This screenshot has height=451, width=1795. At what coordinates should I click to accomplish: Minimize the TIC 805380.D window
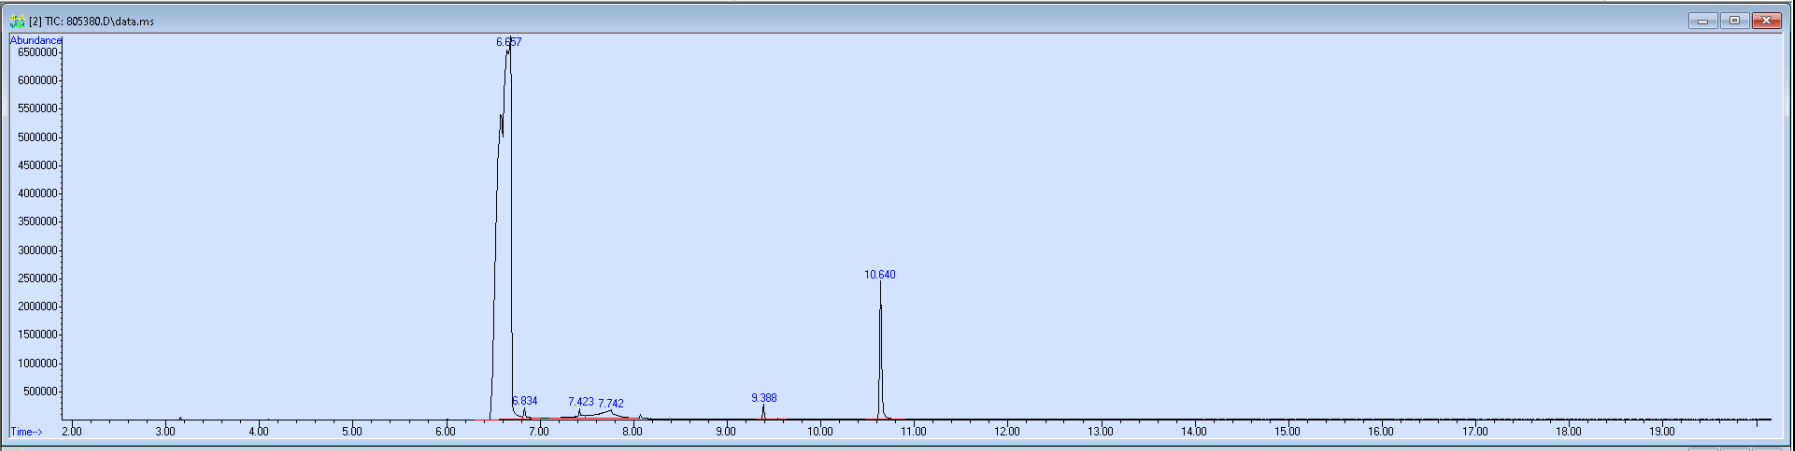(x=1702, y=20)
